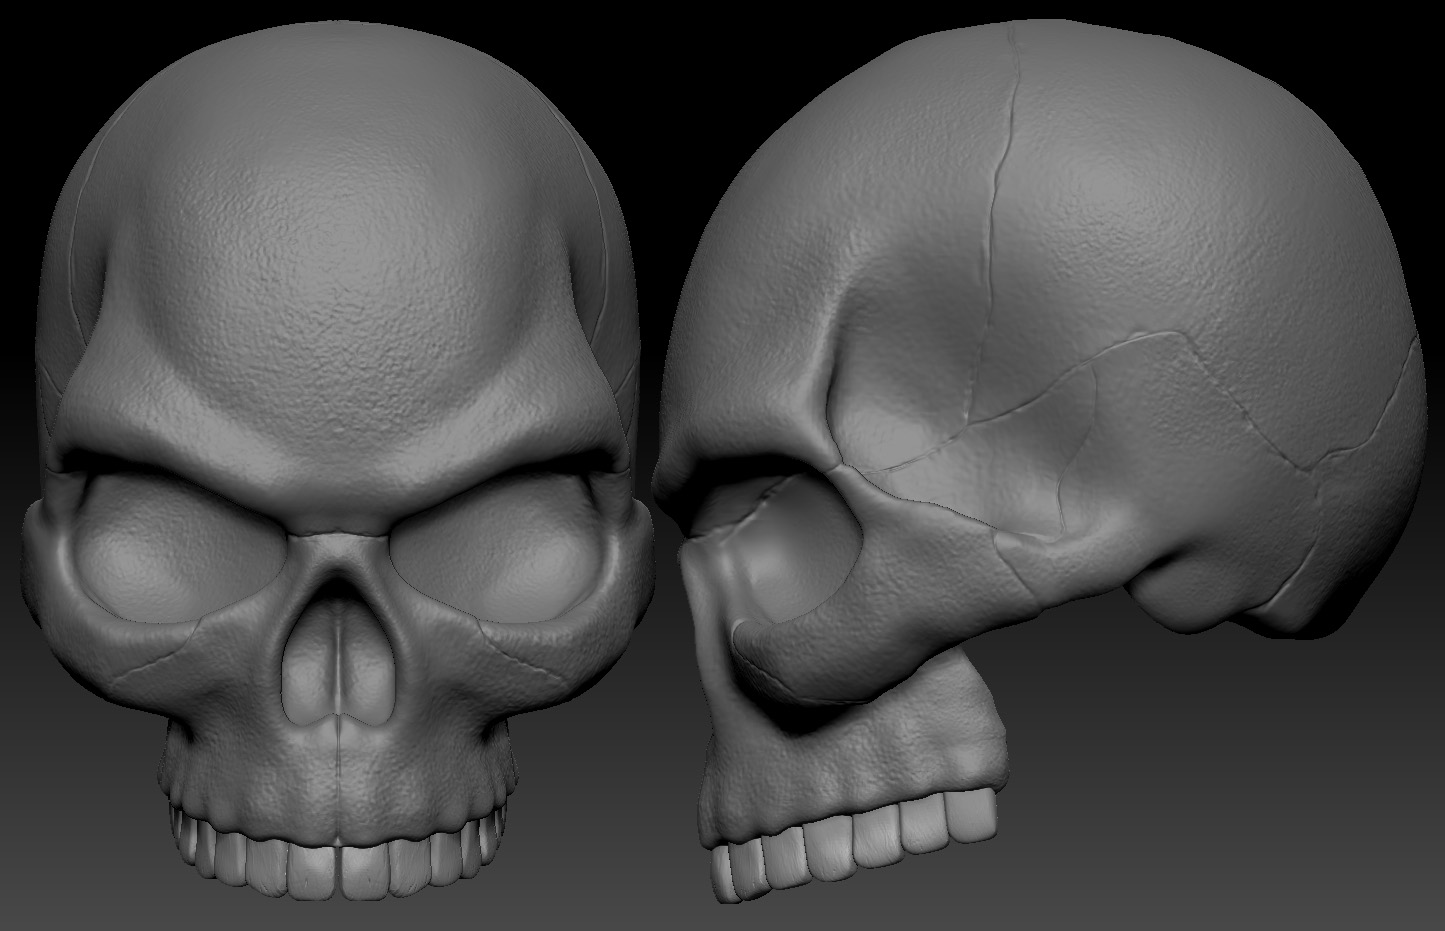Select the side-profile skull model
This screenshot has height=931, width=1445.
coord(1040,460)
